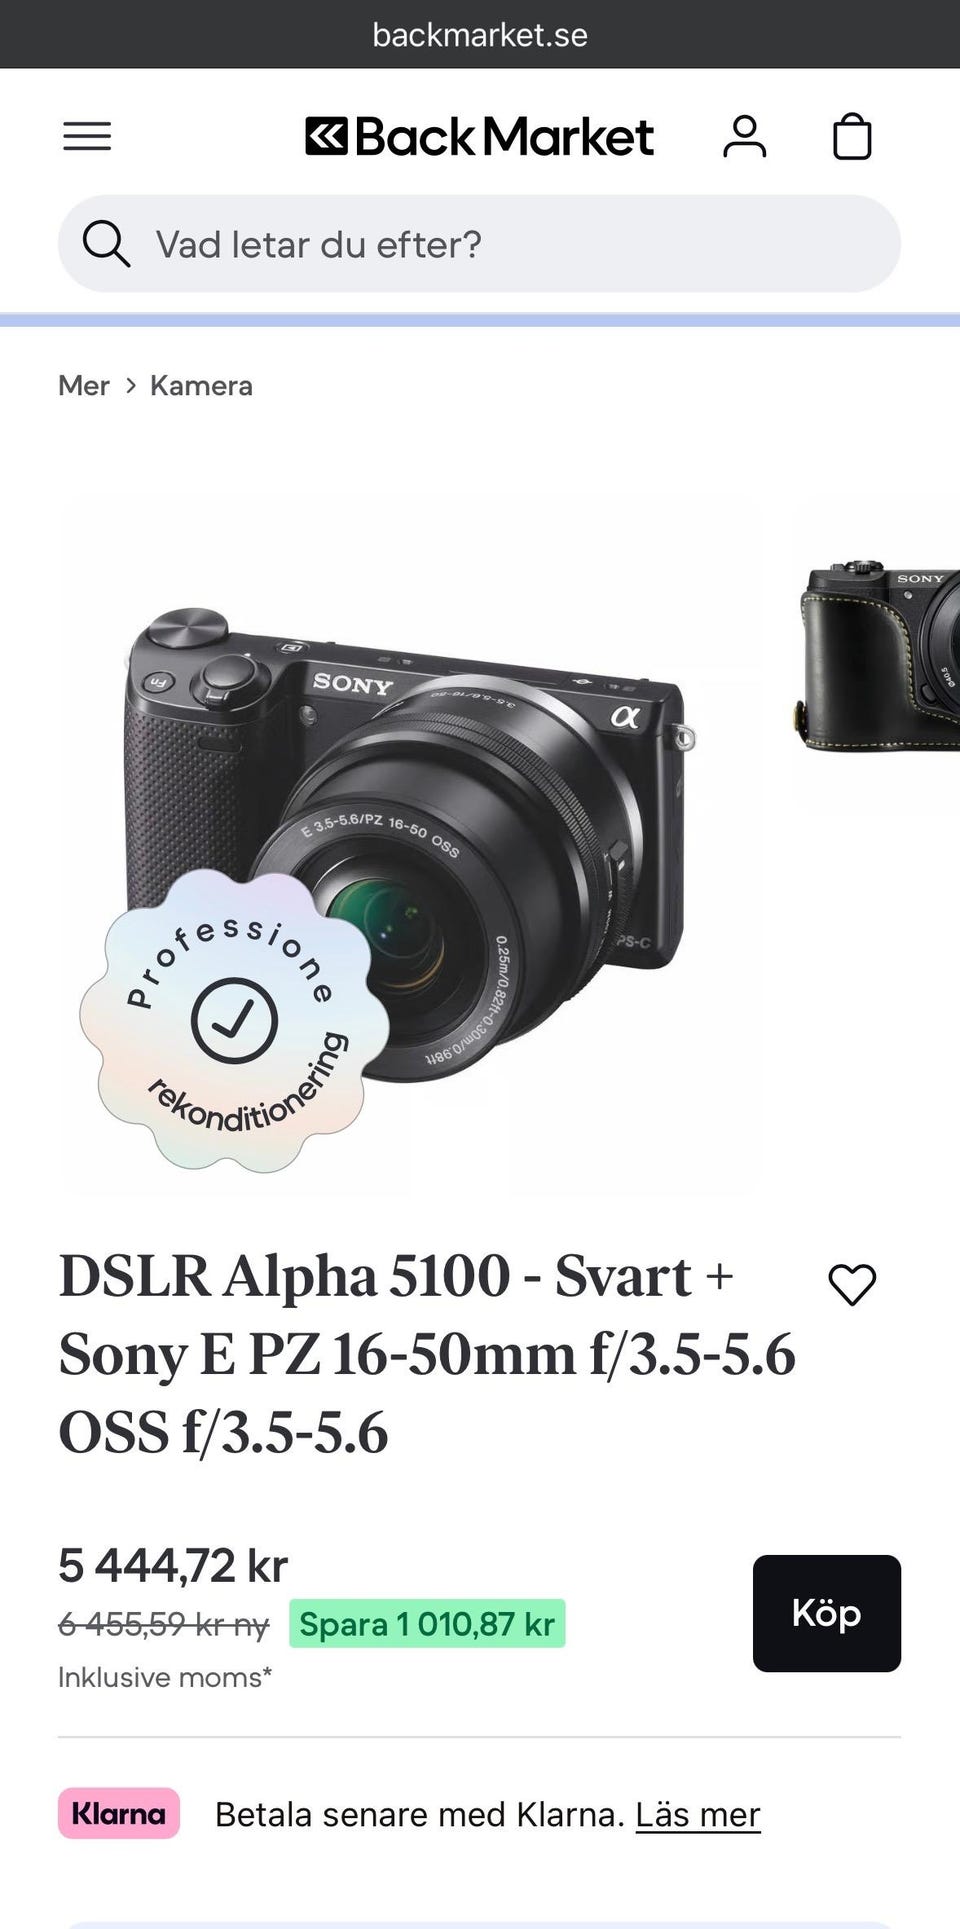Click the professionell rekonditionering badge

[235, 1020]
